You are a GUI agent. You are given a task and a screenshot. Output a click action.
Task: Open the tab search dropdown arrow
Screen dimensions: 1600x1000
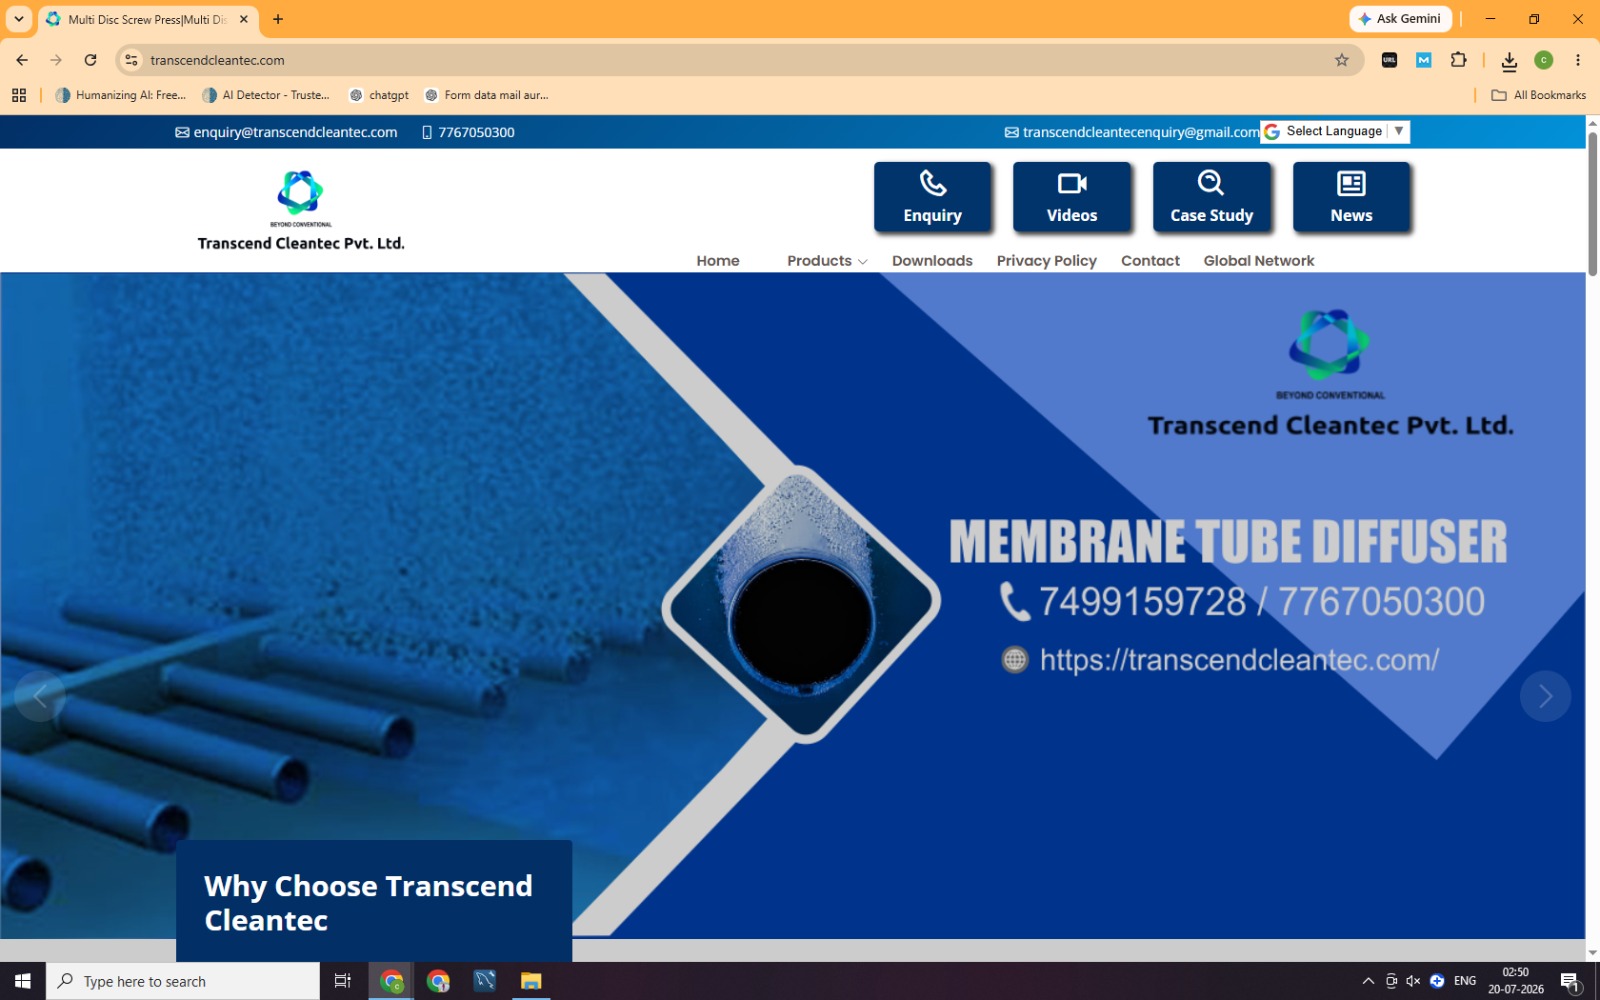click(x=19, y=19)
